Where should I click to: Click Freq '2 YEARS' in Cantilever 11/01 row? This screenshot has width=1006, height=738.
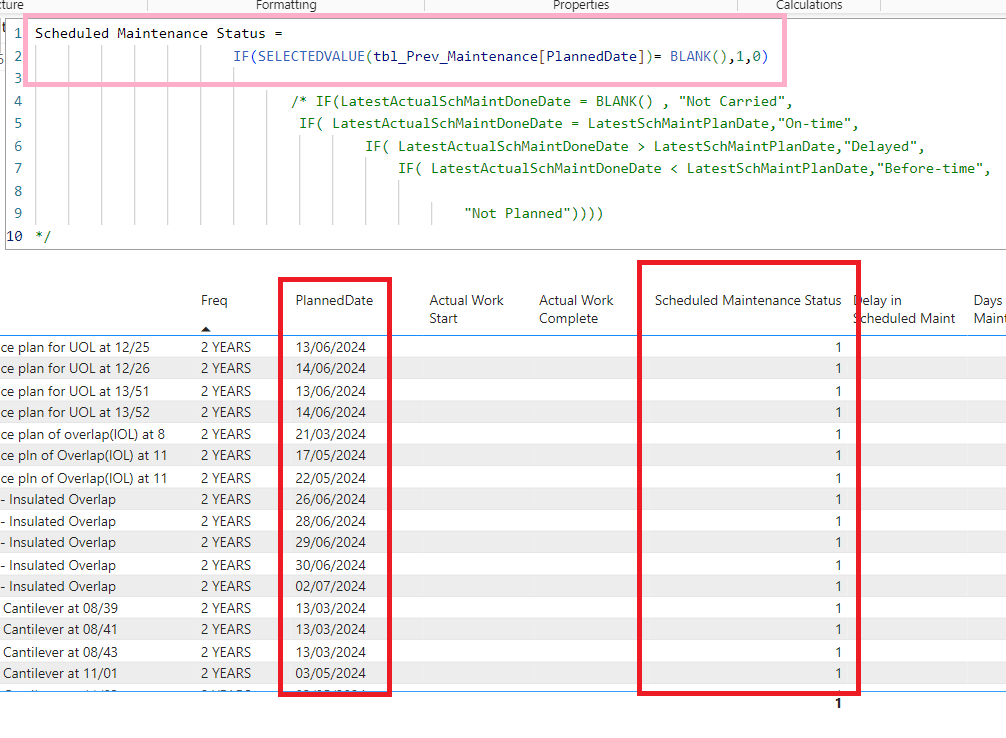pos(226,673)
